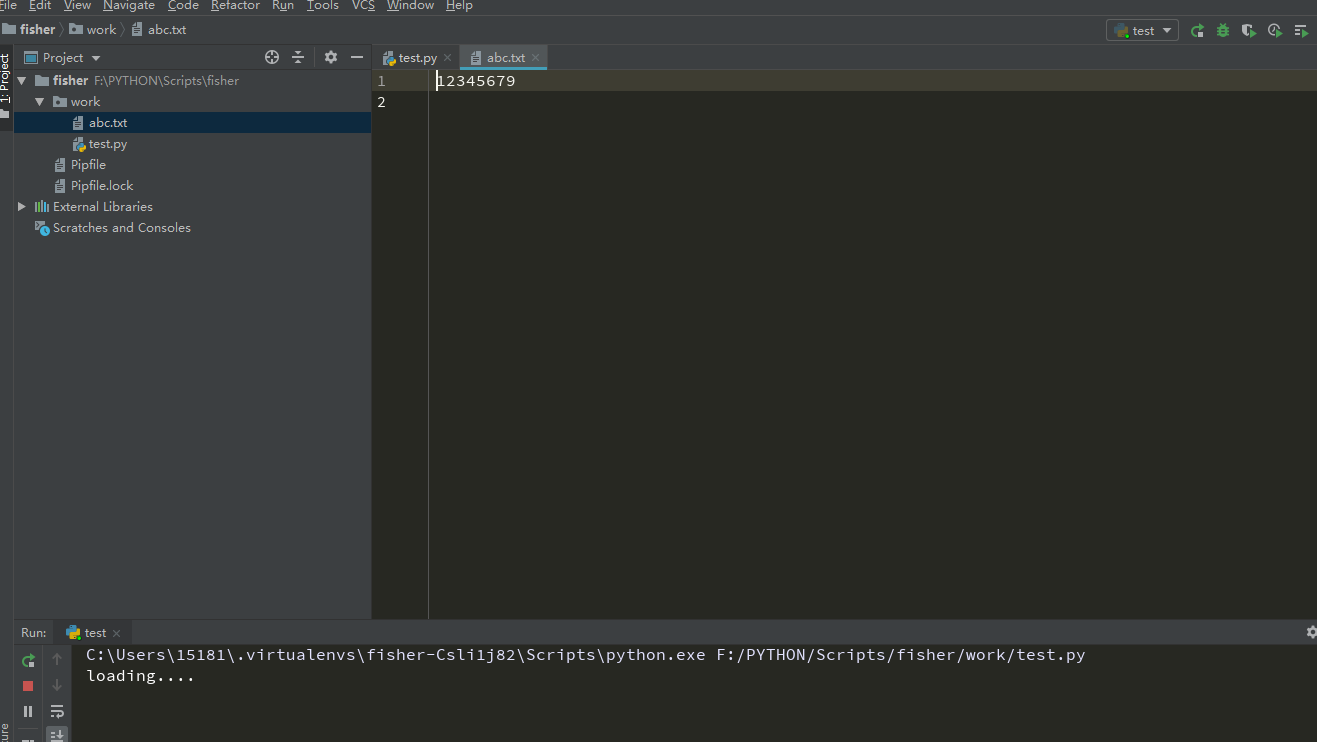
Task: Open the VCS menu
Action: point(362,6)
